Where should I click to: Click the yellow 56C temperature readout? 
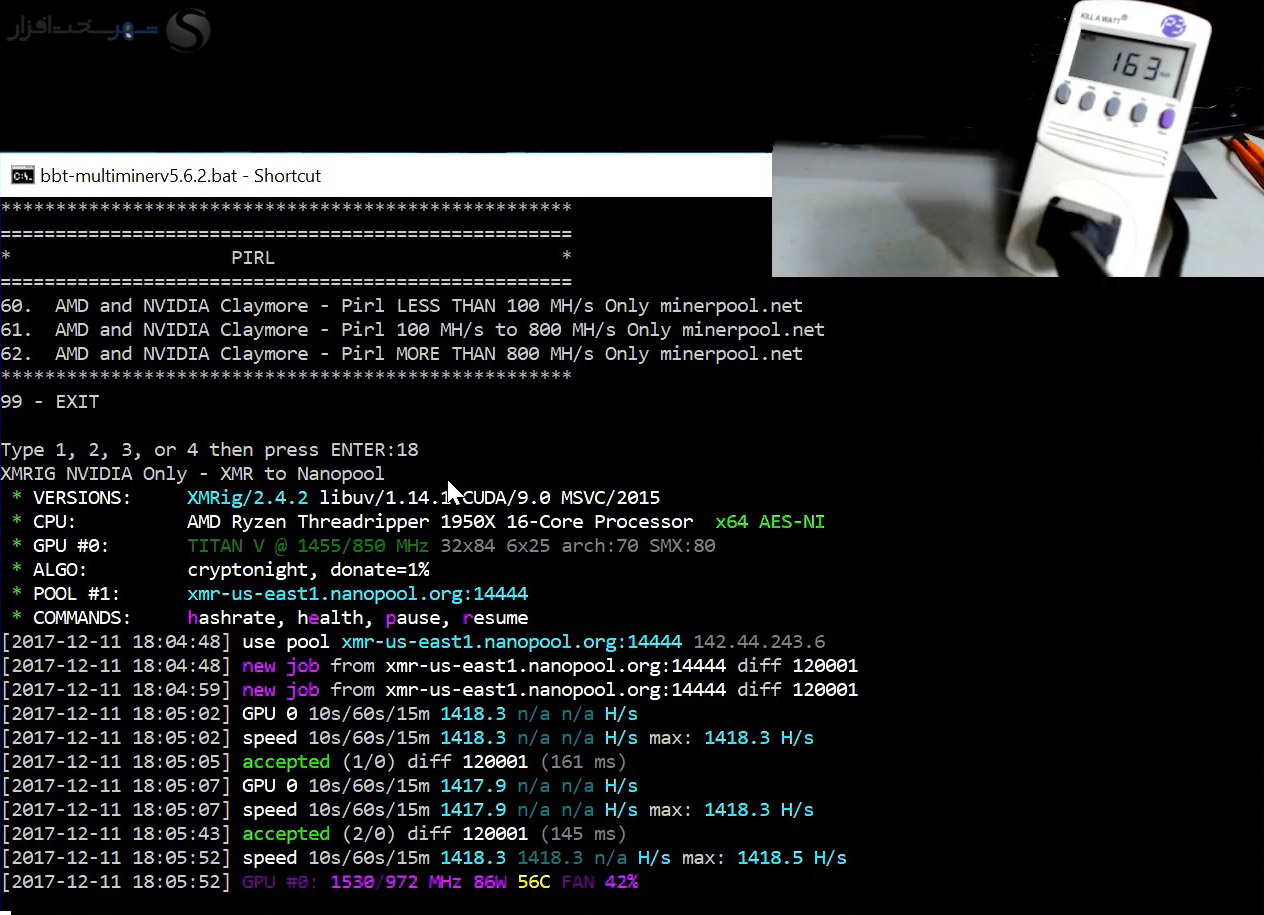(533, 882)
